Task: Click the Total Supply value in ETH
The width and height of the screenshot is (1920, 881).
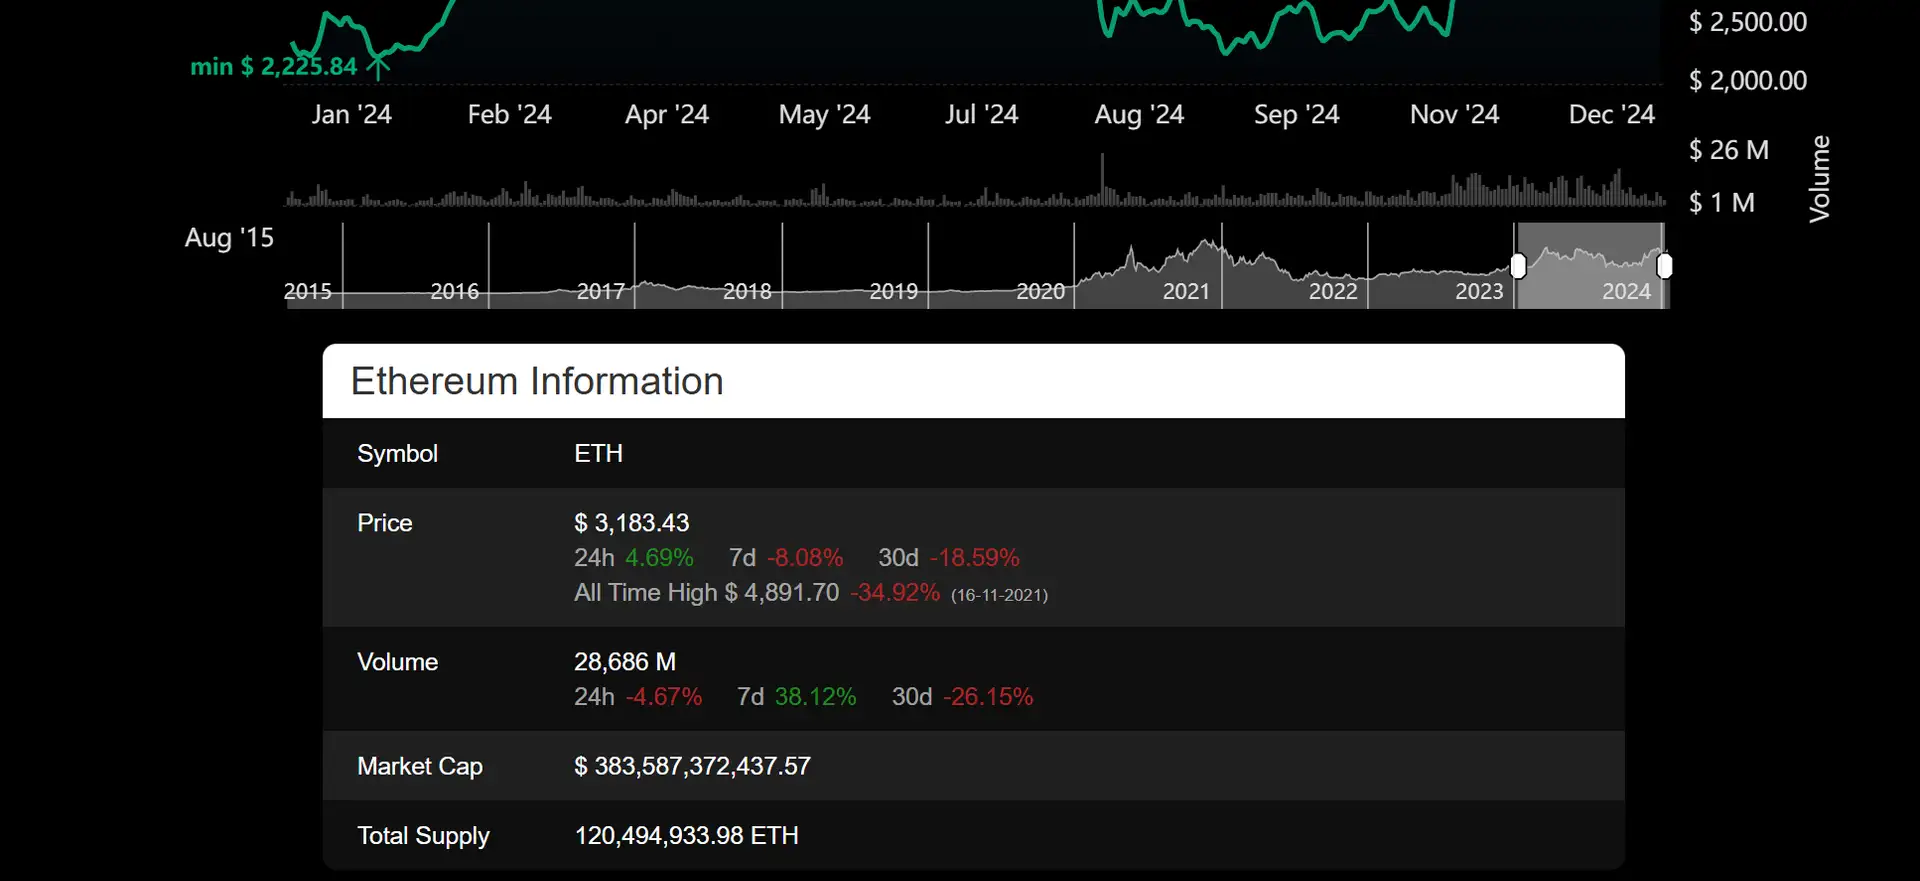Action: tap(686, 836)
